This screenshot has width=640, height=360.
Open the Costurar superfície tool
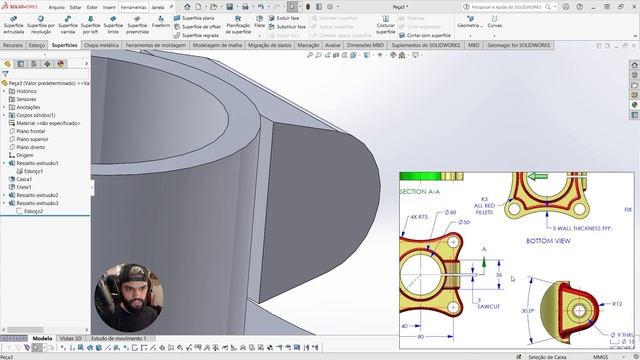(385, 25)
